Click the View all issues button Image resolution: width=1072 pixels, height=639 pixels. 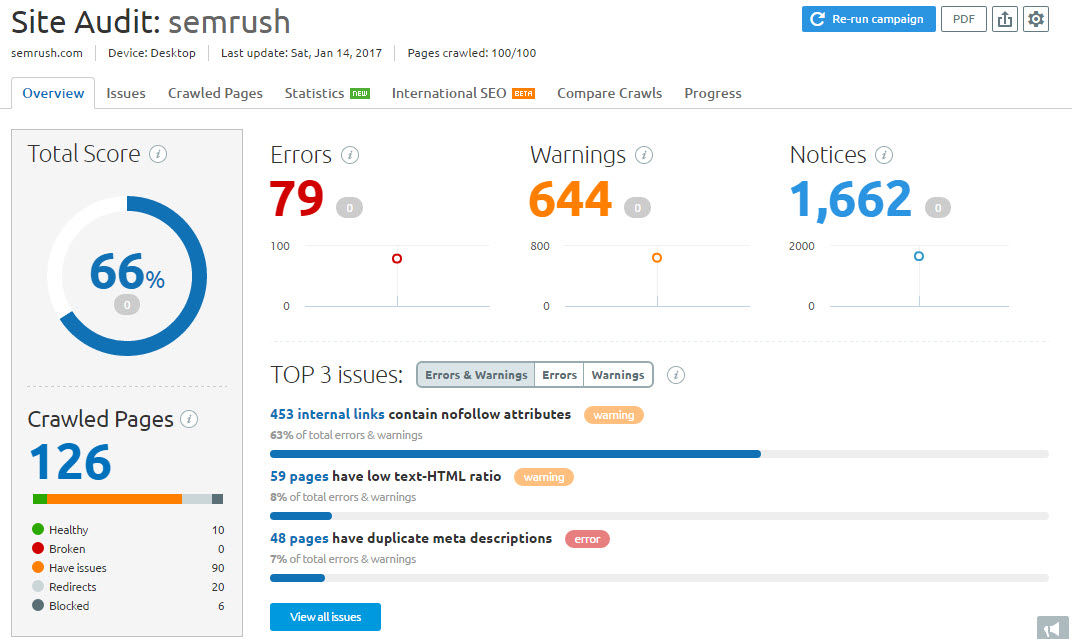coord(325,616)
